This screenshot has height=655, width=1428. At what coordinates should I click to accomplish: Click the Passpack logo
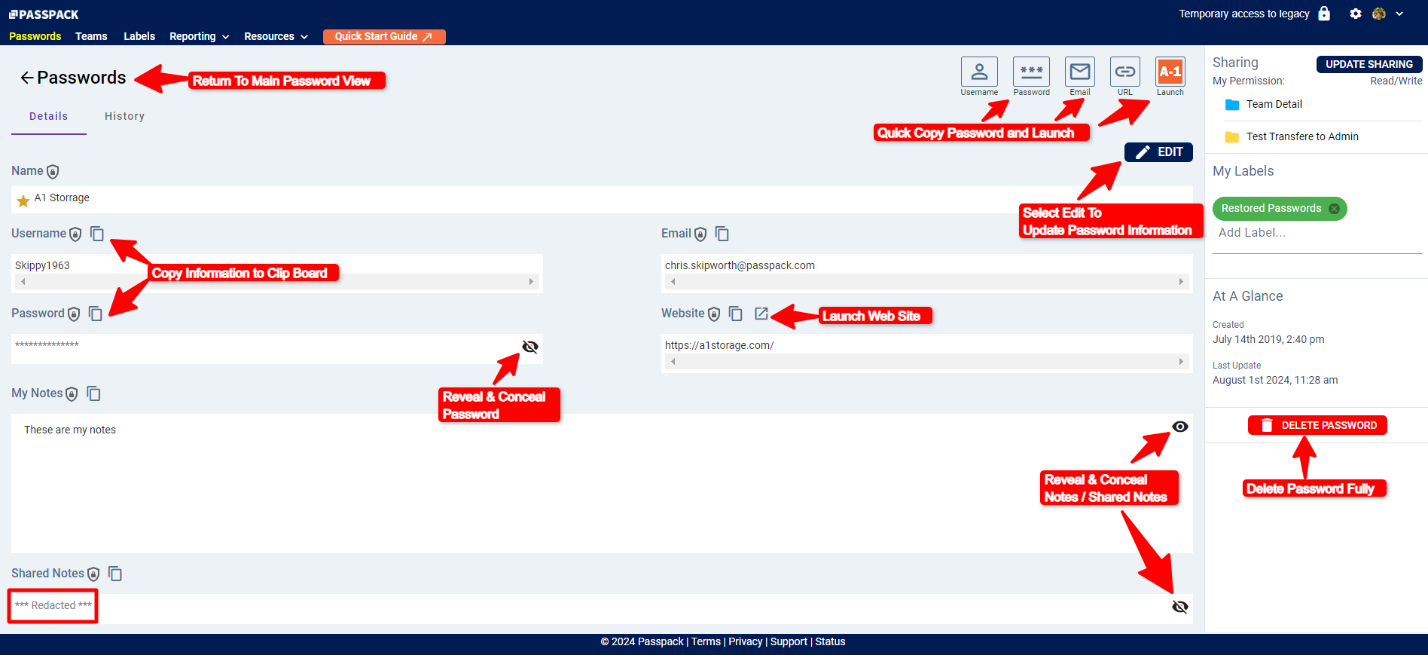click(x=43, y=14)
